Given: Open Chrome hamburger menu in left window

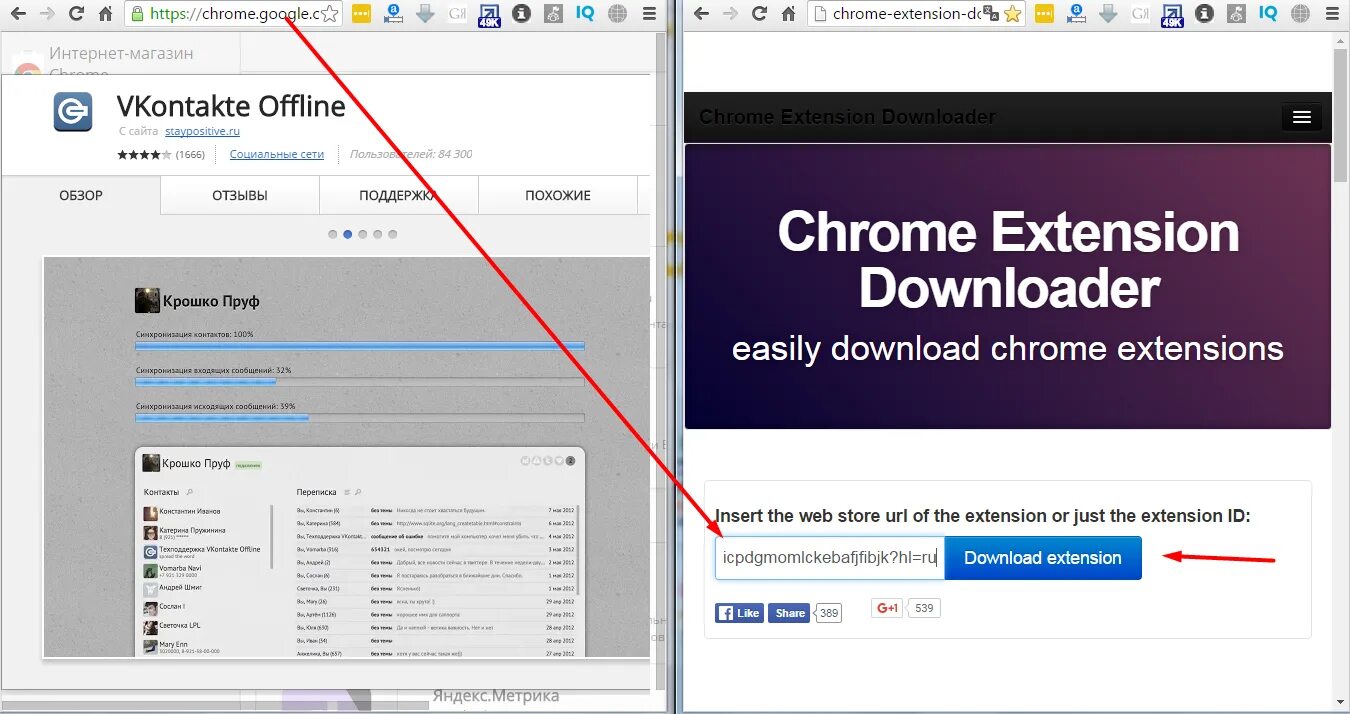Looking at the screenshot, I should pyautogui.click(x=649, y=14).
